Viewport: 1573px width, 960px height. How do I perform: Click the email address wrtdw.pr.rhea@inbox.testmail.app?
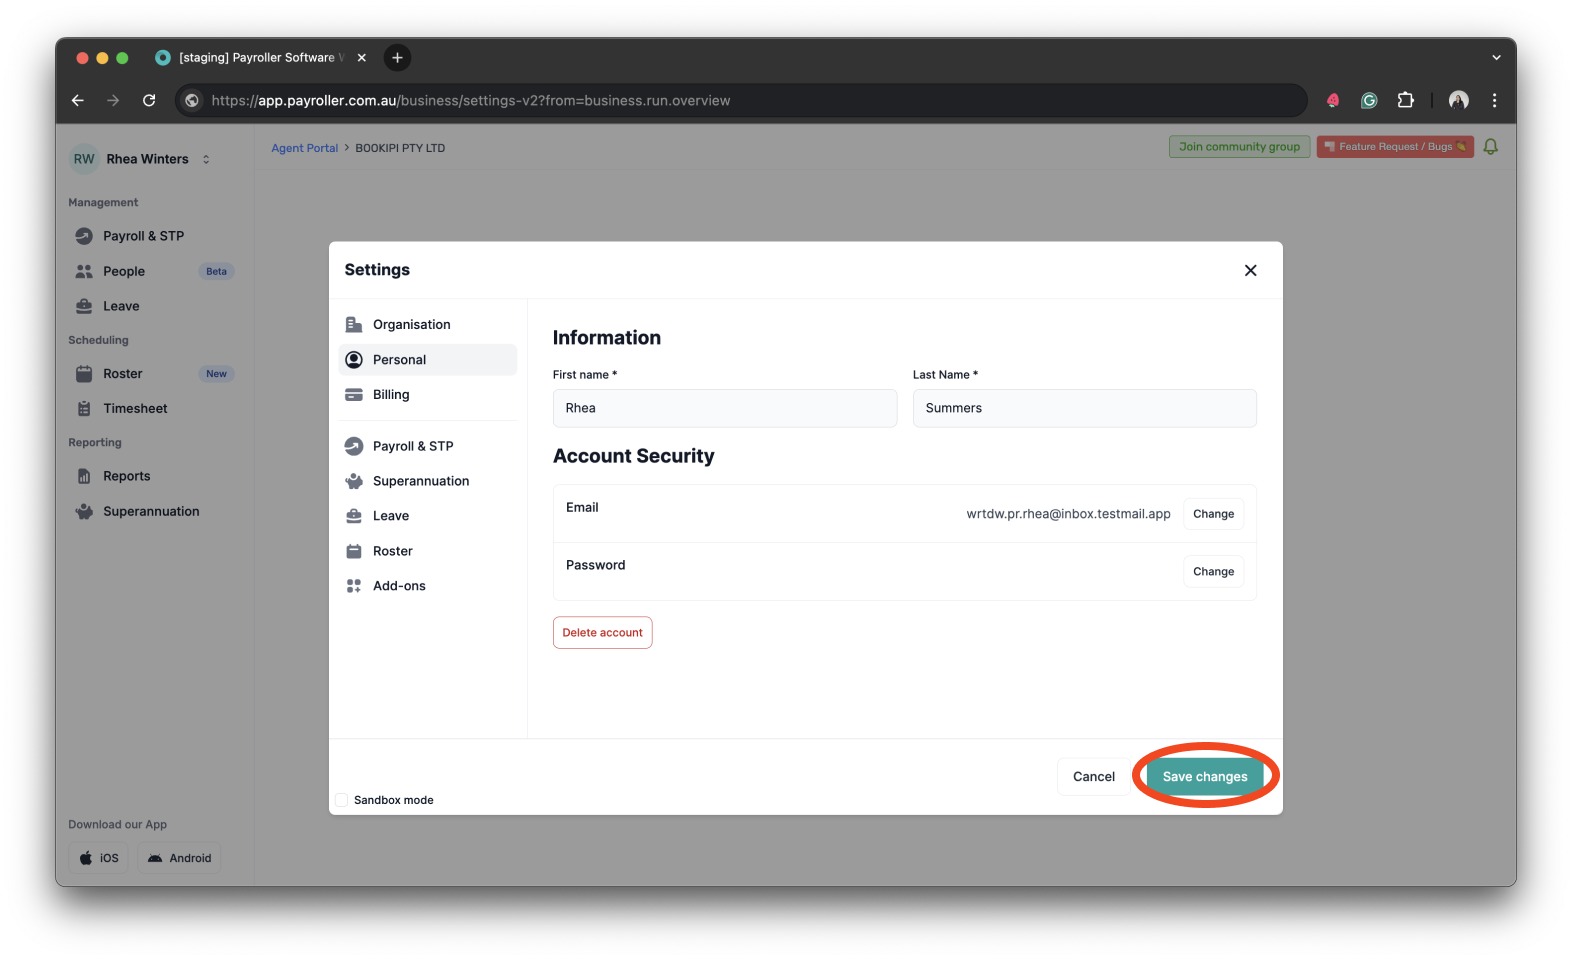click(1068, 514)
